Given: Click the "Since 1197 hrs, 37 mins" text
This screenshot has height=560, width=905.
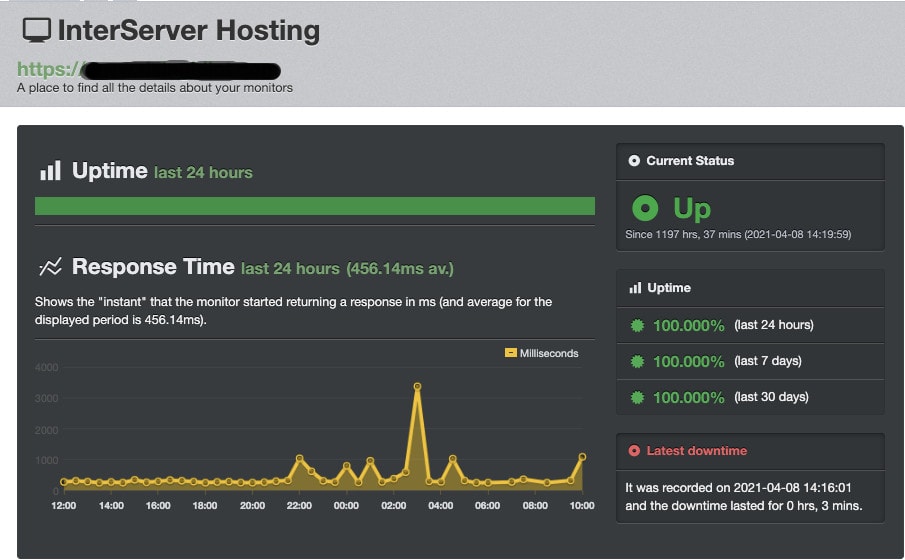Looking at the screenshot, I should tap(683, 234).
